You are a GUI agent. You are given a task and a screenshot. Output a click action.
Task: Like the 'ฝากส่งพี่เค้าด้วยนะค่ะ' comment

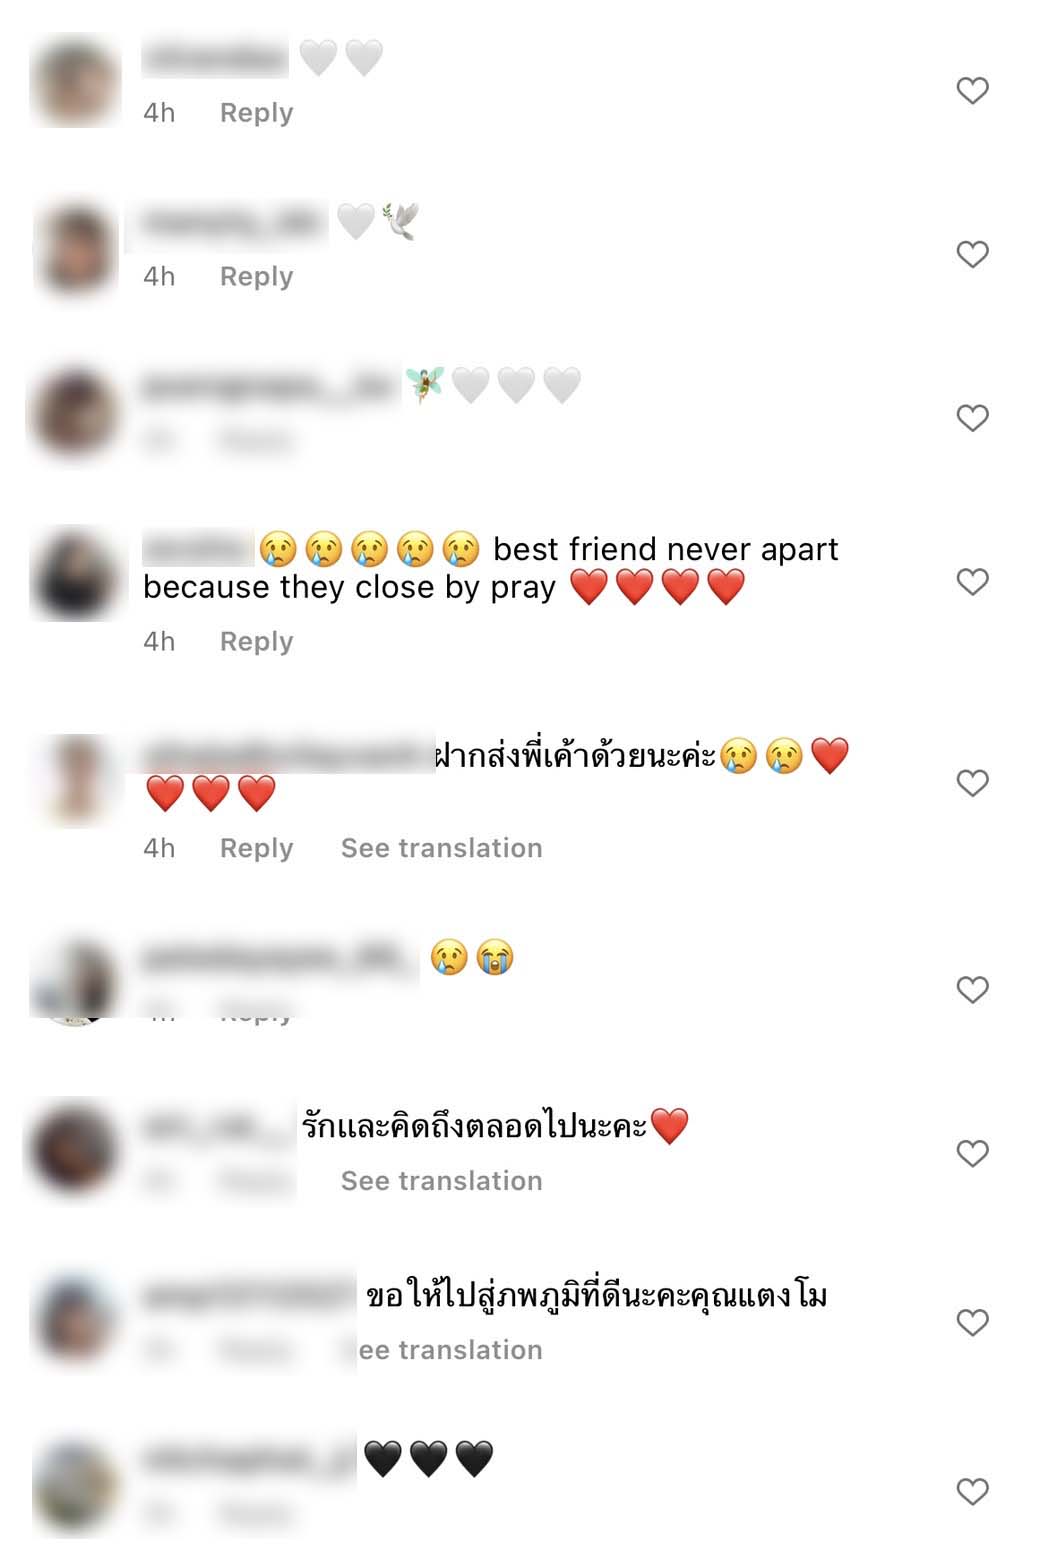[x=972, y=783]
